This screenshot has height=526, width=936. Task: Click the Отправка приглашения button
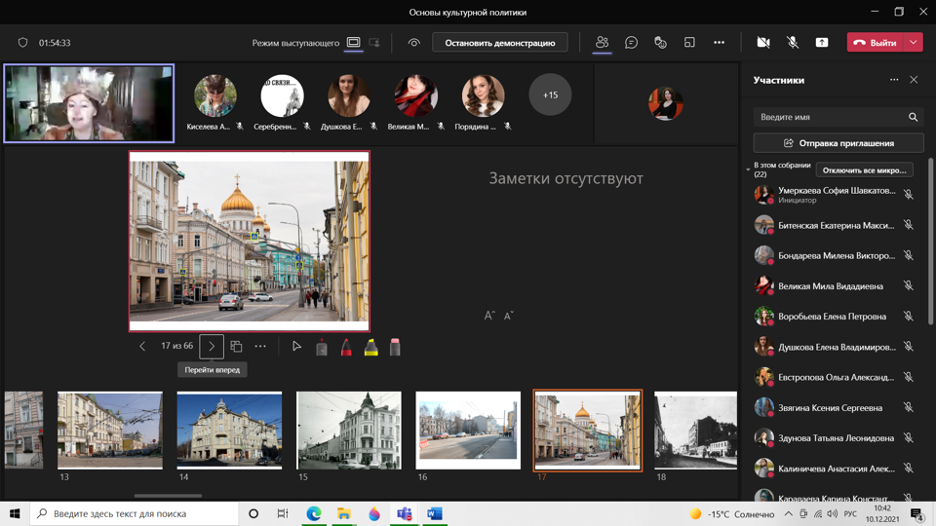pos(838,143)
